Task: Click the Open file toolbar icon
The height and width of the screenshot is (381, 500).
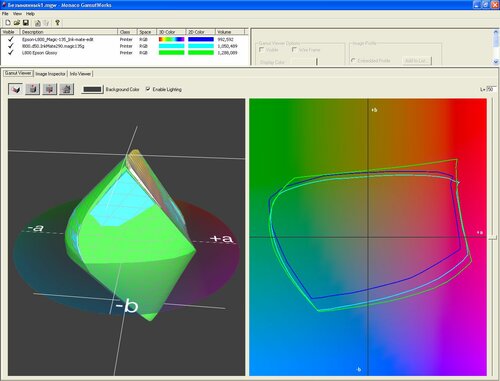Action: 17,23
